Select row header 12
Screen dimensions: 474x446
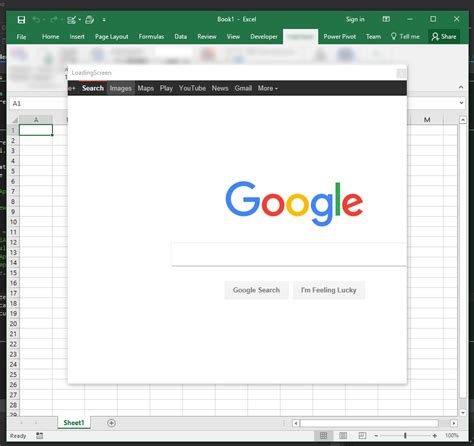pyautogui.click(x=13, y=242)
